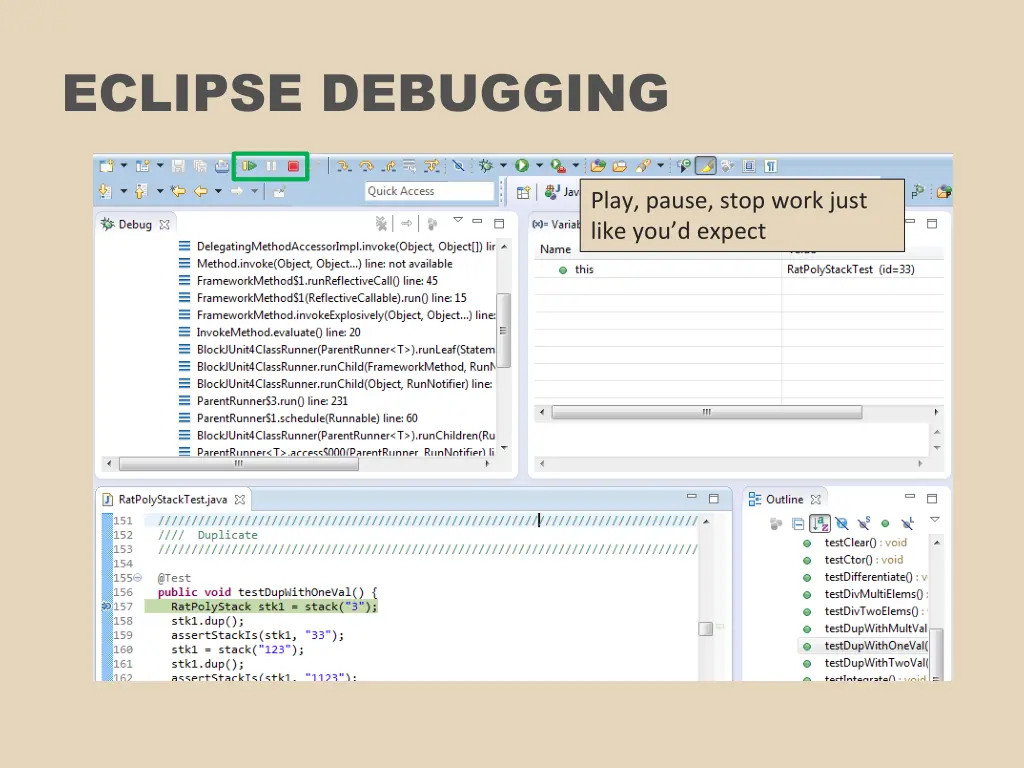Switch to the Java perspective
This screenshot has width=1024, height=768.
(553, 190)
